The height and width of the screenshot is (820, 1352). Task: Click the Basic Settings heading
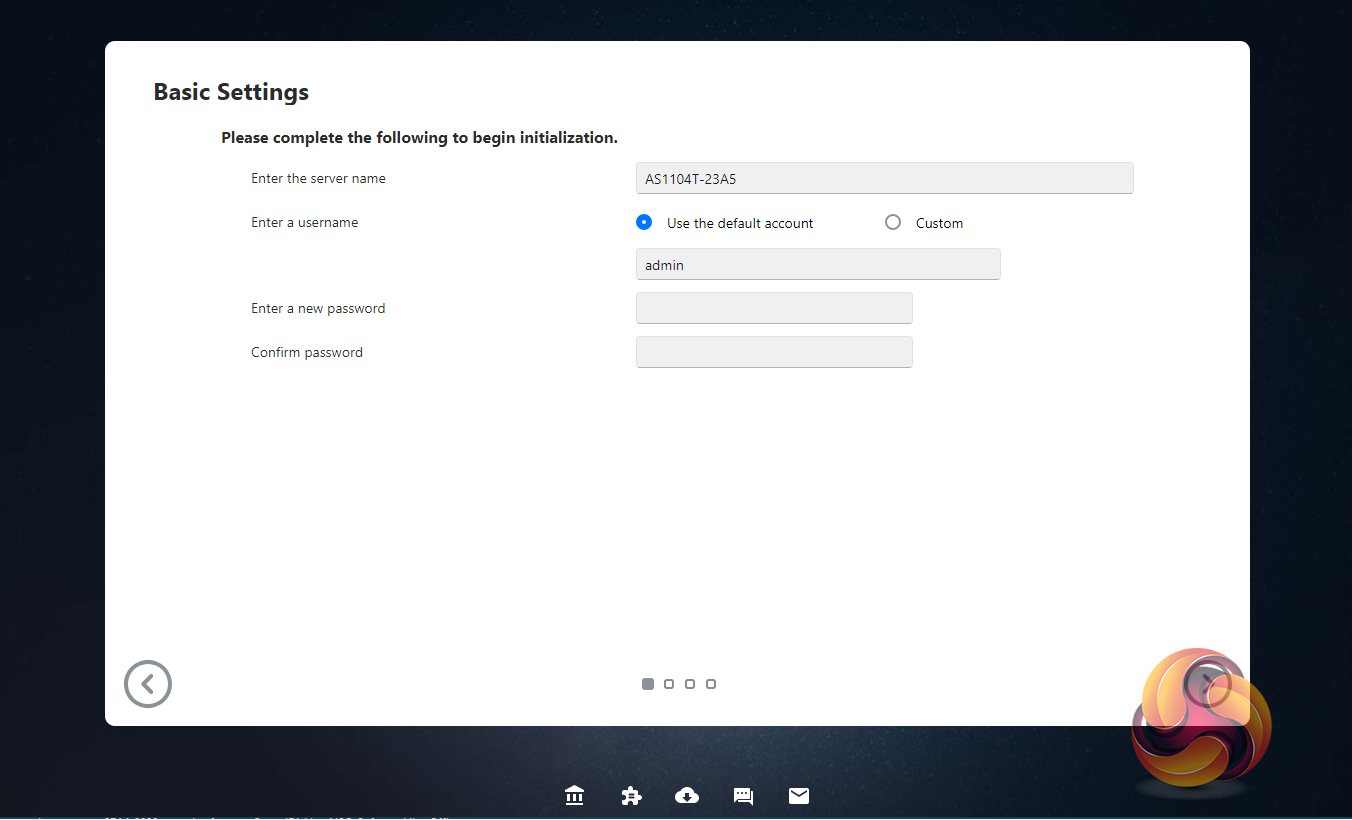[x=231, y=92]
